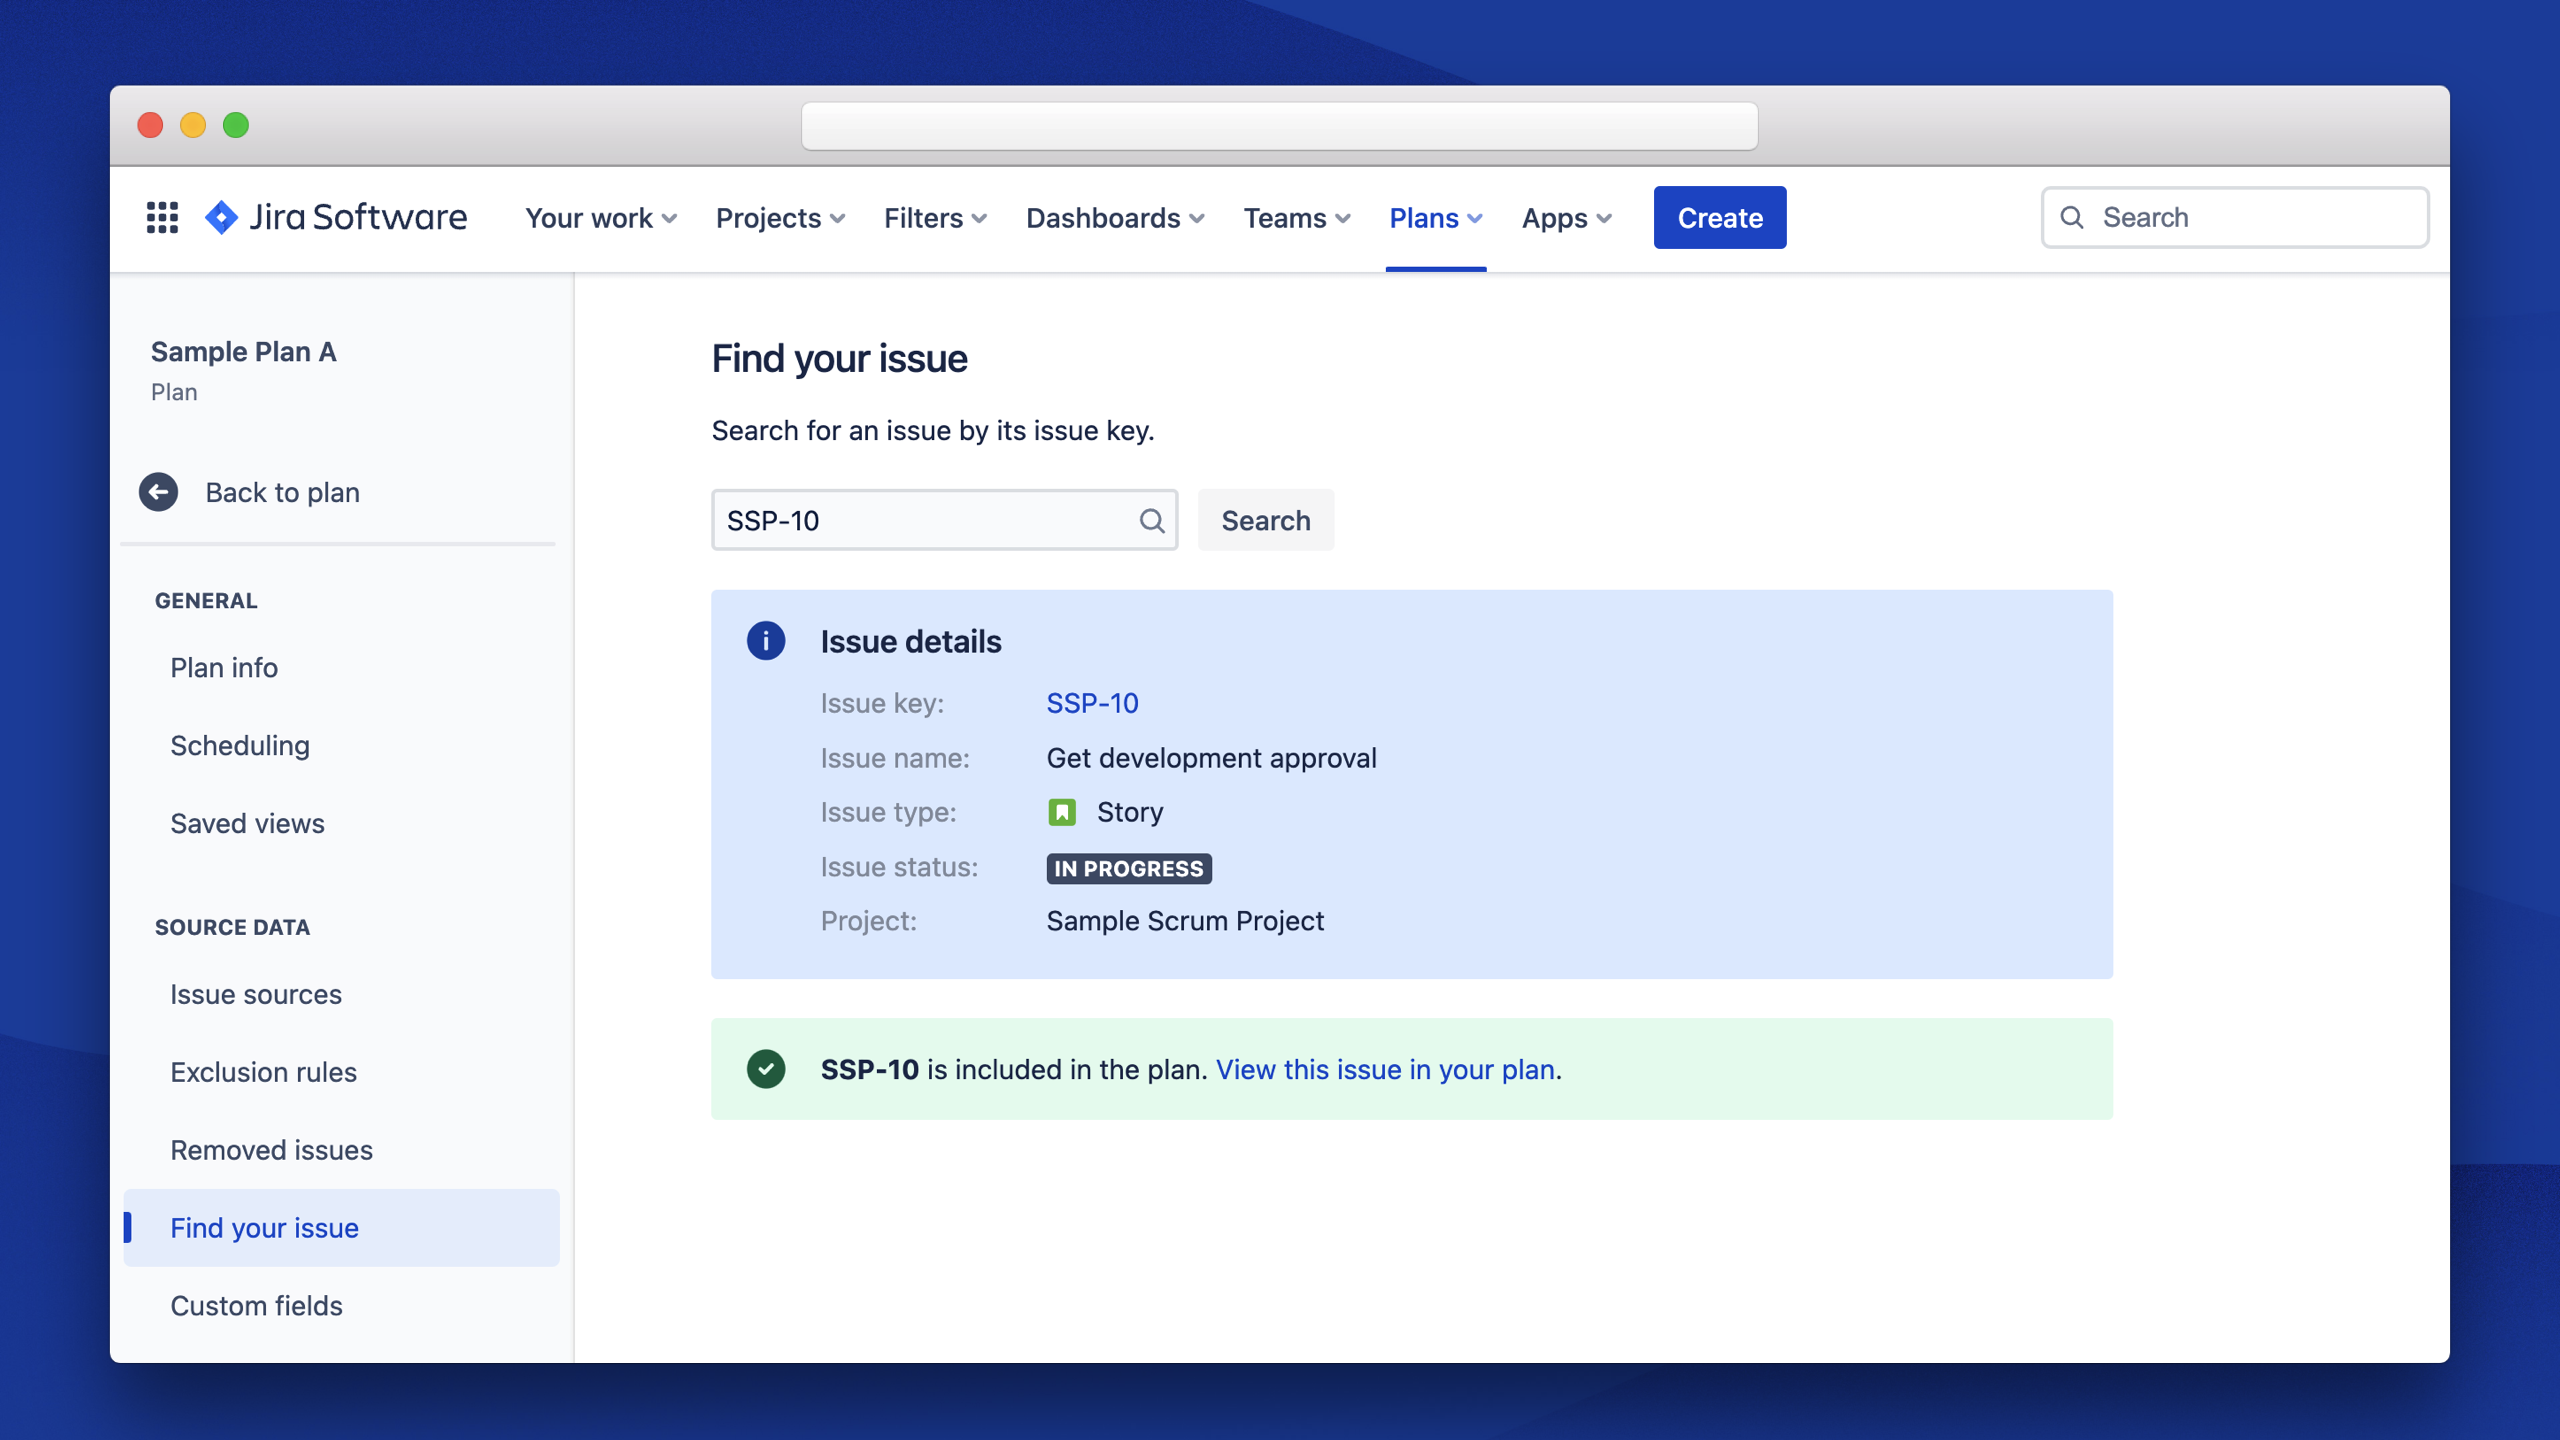
Task: Click the Jira Software logo
Action: pos(335,217)
